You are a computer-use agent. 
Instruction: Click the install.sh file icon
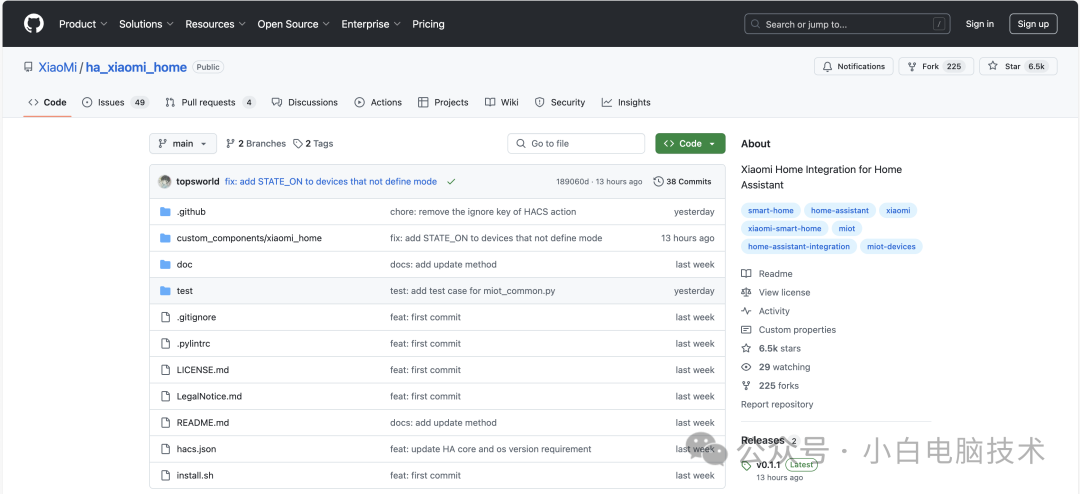[165, 475]
